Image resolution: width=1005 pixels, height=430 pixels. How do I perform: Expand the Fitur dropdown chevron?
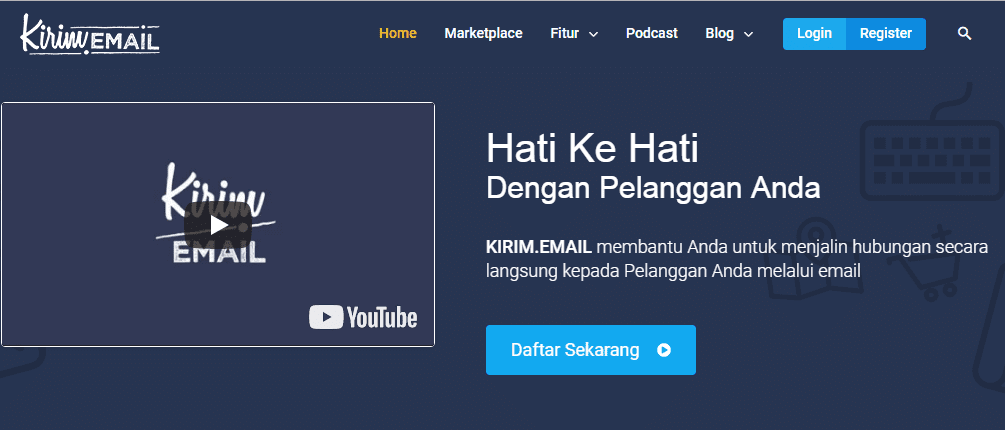(x=593, y=34)
